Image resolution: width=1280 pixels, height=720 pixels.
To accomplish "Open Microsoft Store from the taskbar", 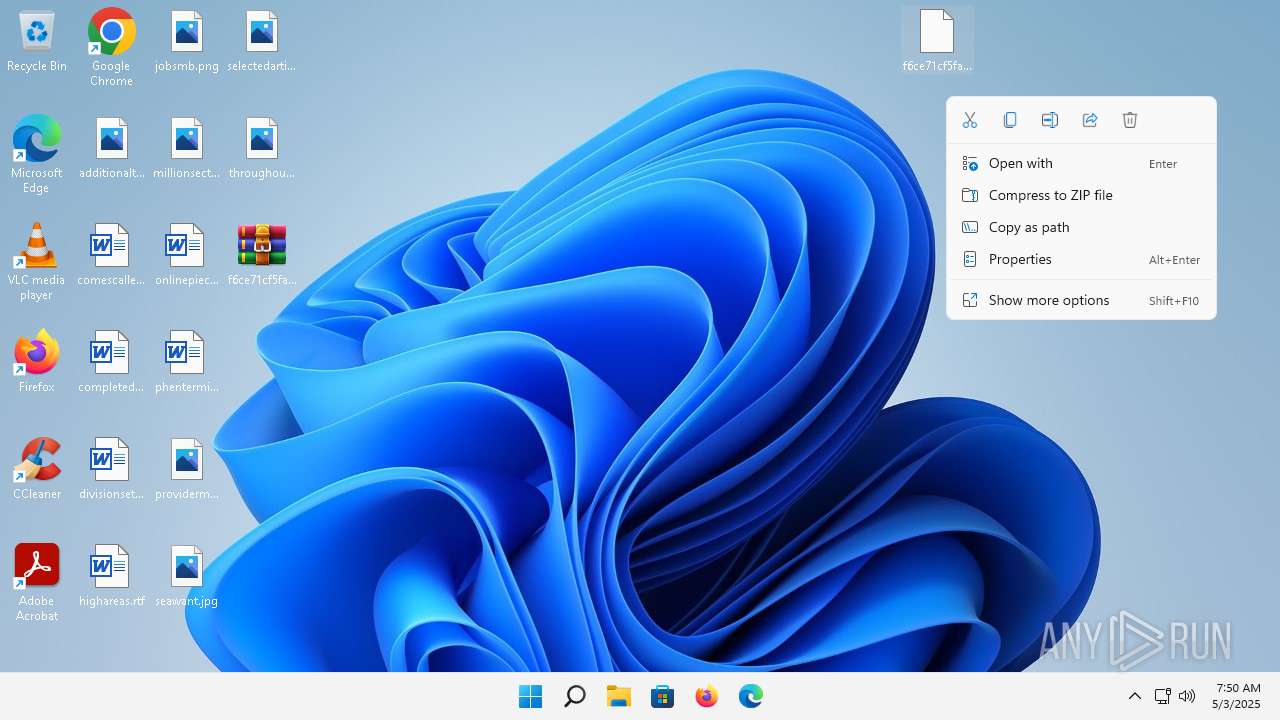I will click(663, 696).
